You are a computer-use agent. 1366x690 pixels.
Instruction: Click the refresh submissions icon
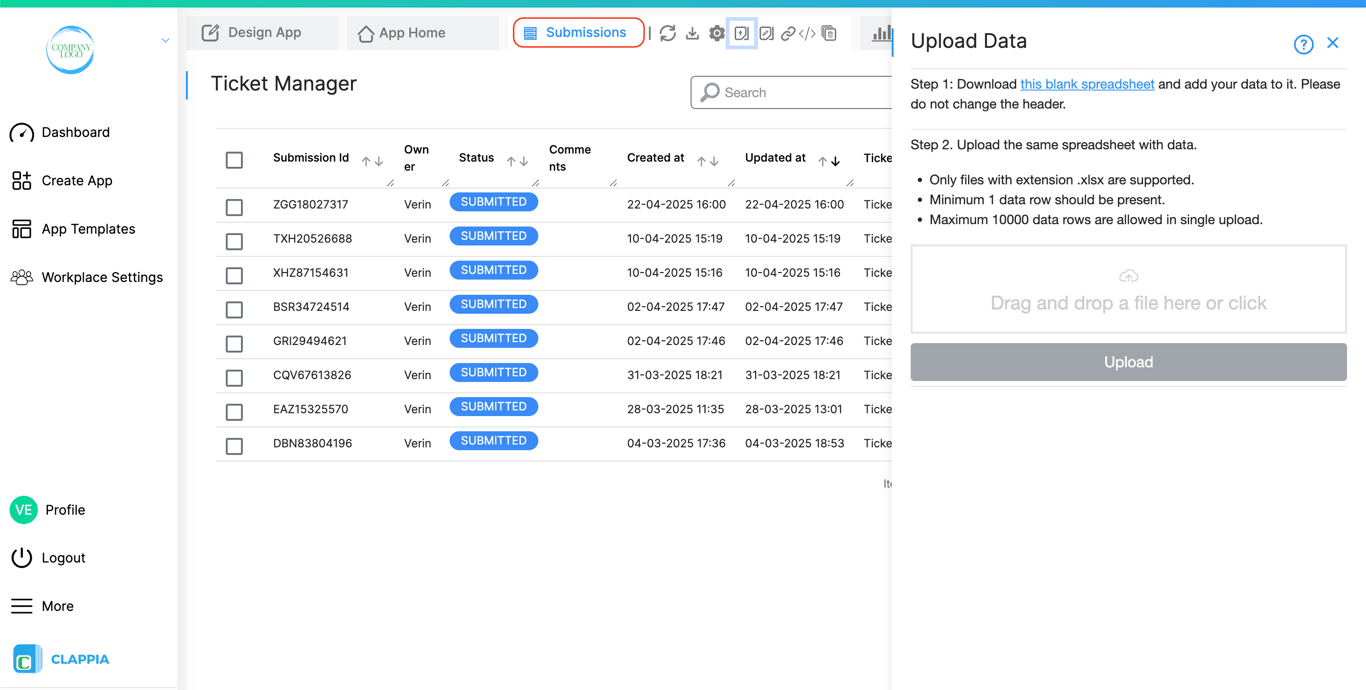667,33
